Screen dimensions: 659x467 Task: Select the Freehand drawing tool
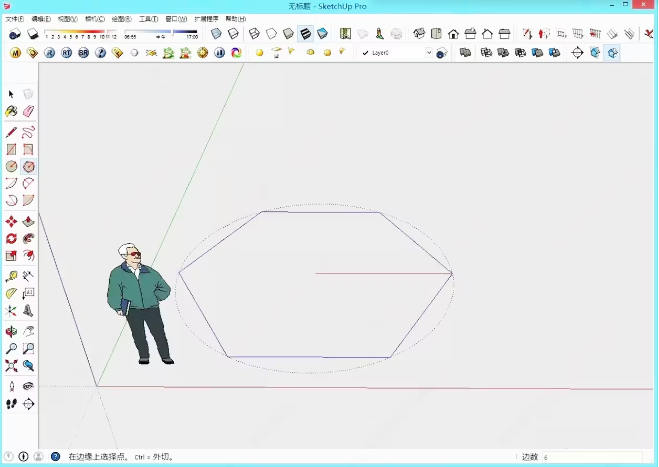(x=28, y=132)
